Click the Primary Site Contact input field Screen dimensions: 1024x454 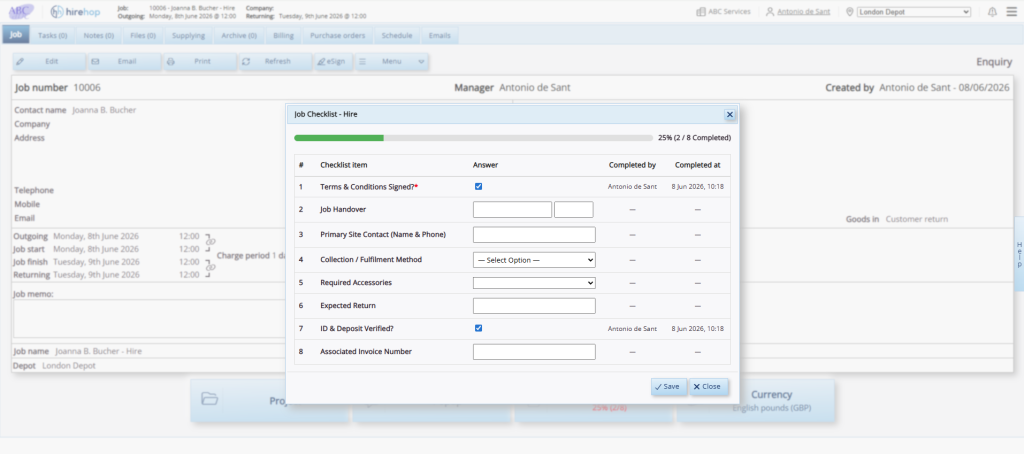click(x=534, y=235)
